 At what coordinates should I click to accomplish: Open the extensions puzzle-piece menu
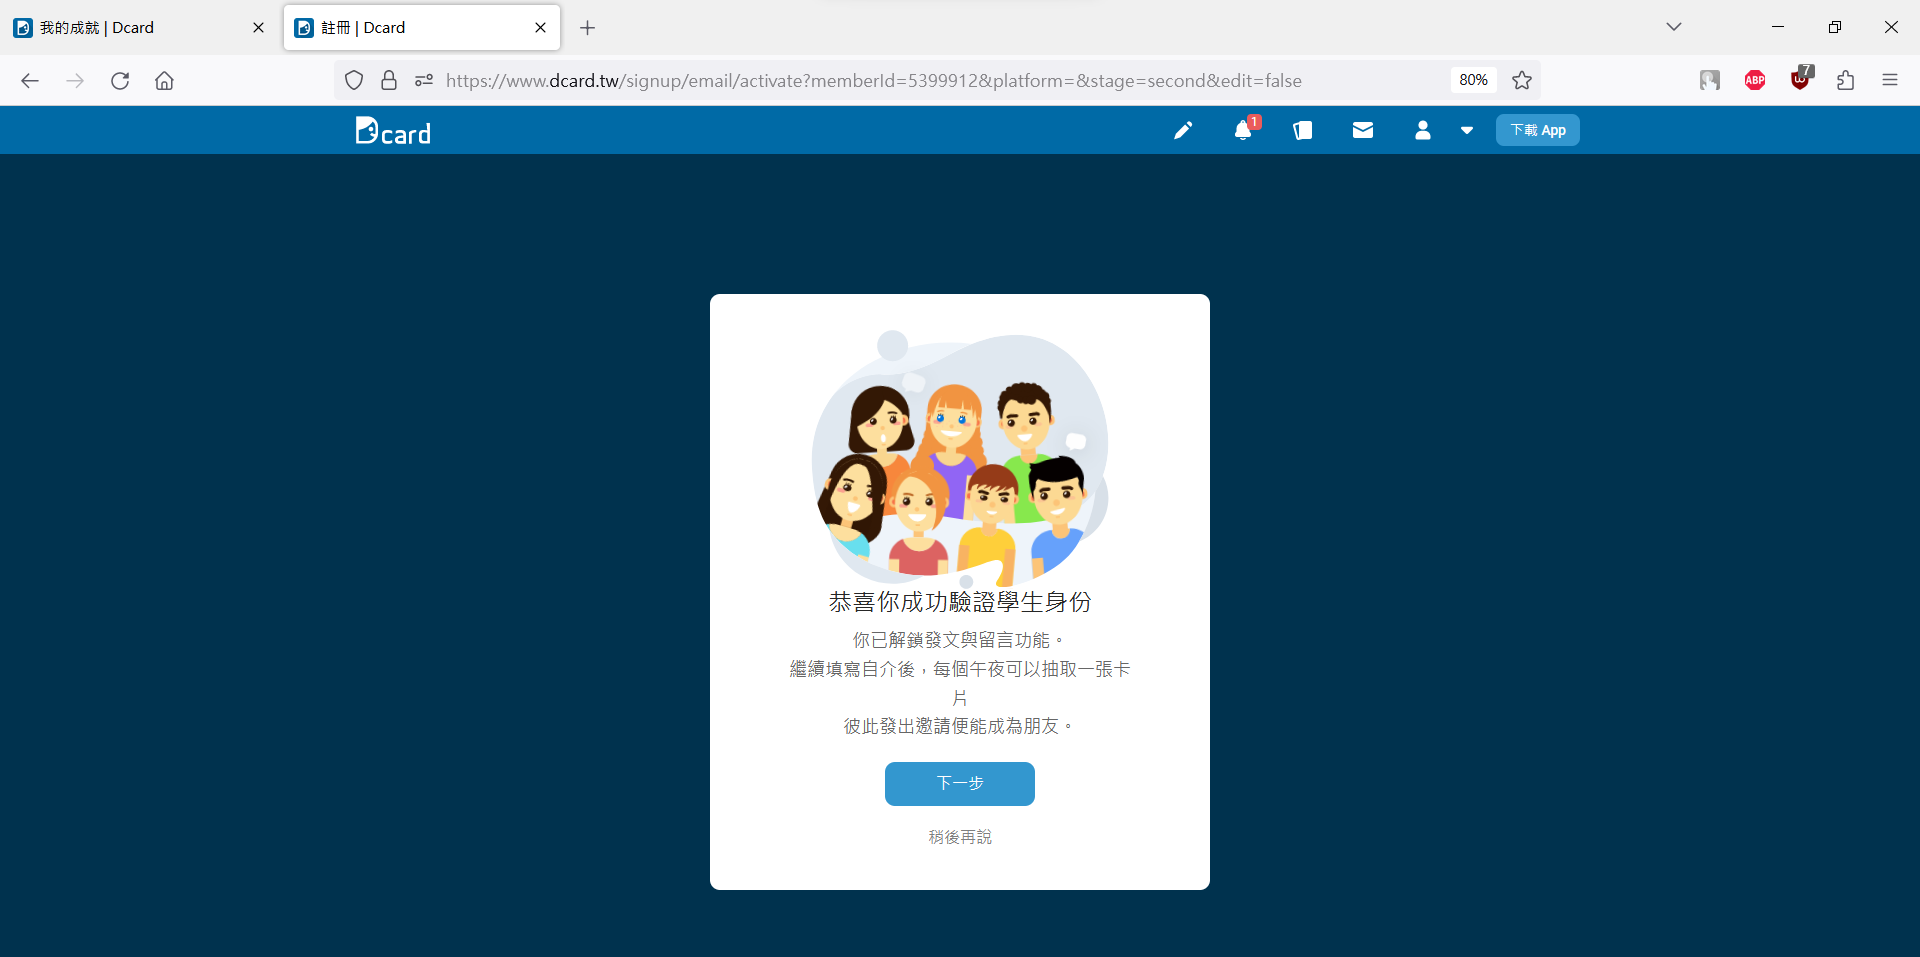pyautogui.click(x=1846, y=80)
